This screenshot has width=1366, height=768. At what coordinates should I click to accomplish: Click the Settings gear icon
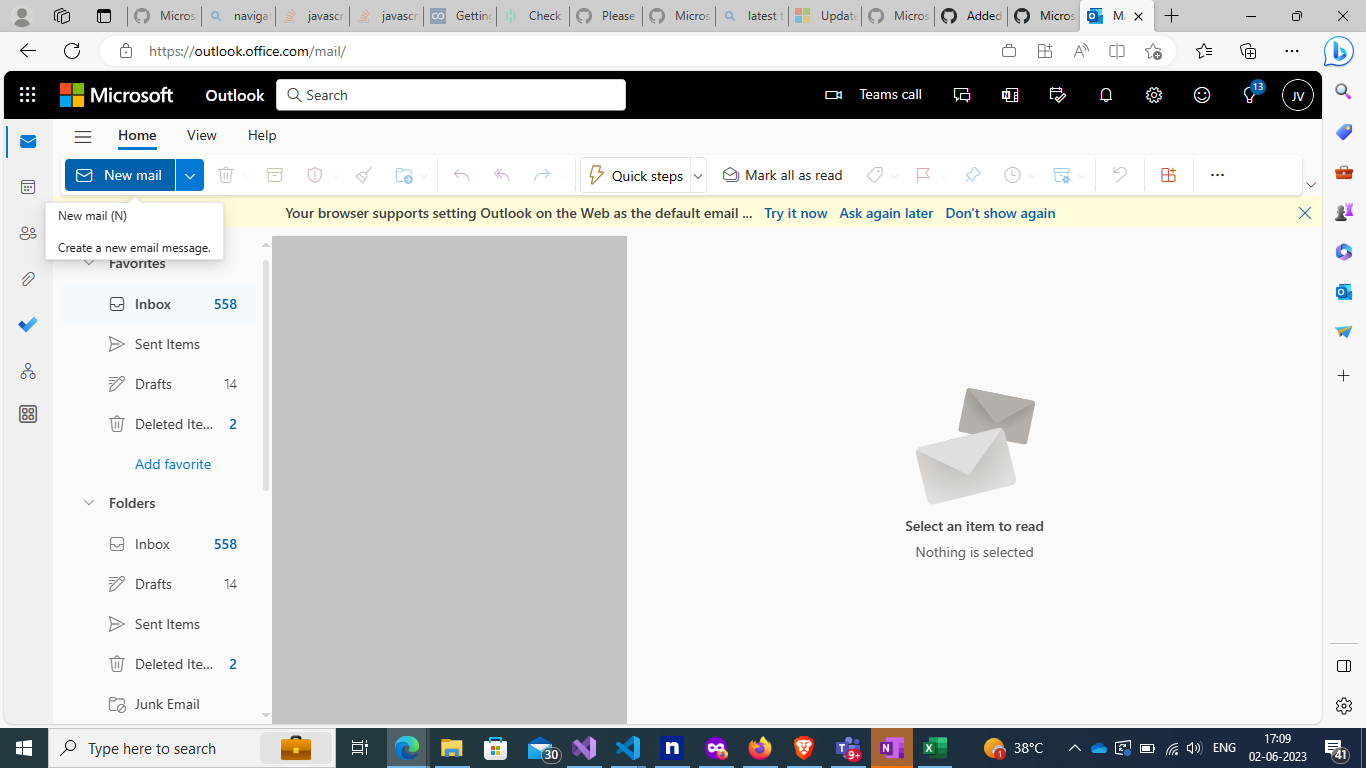(1153, 94)
